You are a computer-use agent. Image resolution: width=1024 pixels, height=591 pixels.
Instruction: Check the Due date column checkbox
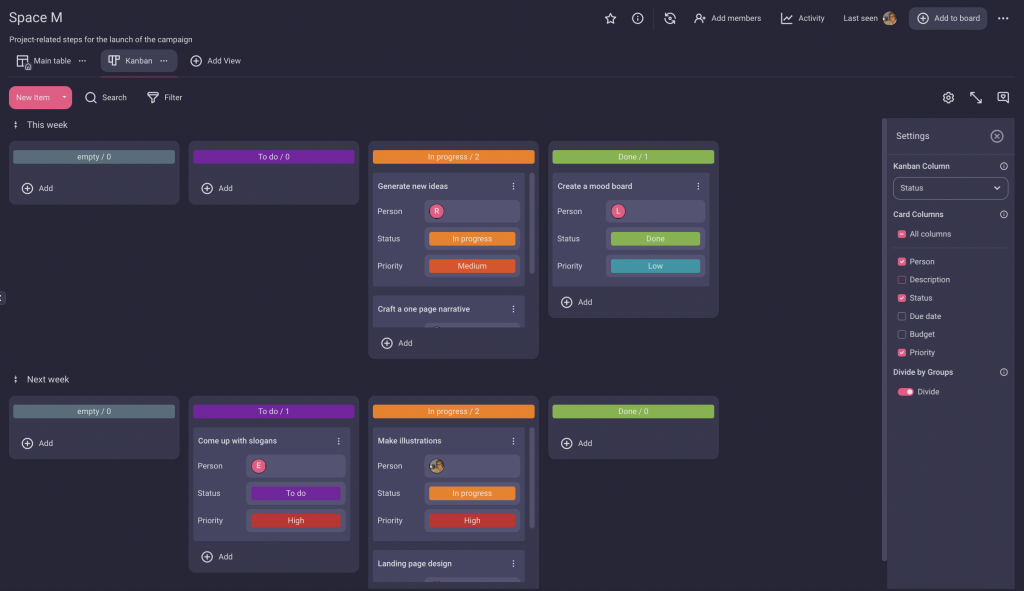pos(902,316)
